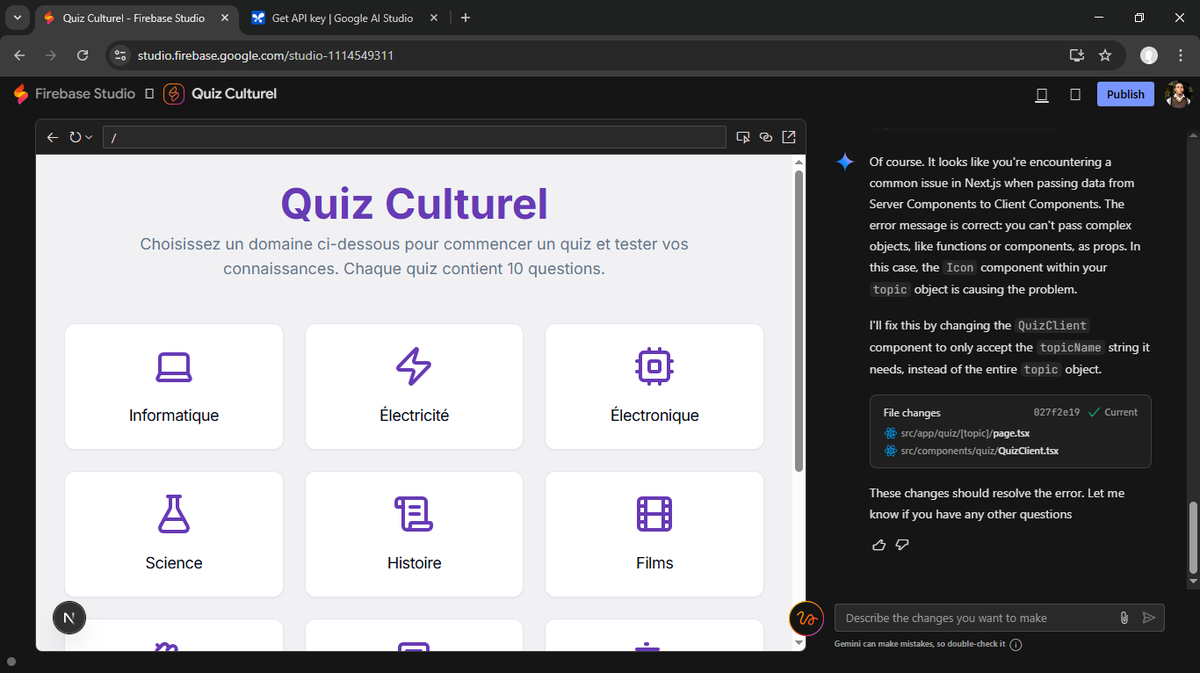Click the Quiz Culturel project name in header

tap(234, 94)
